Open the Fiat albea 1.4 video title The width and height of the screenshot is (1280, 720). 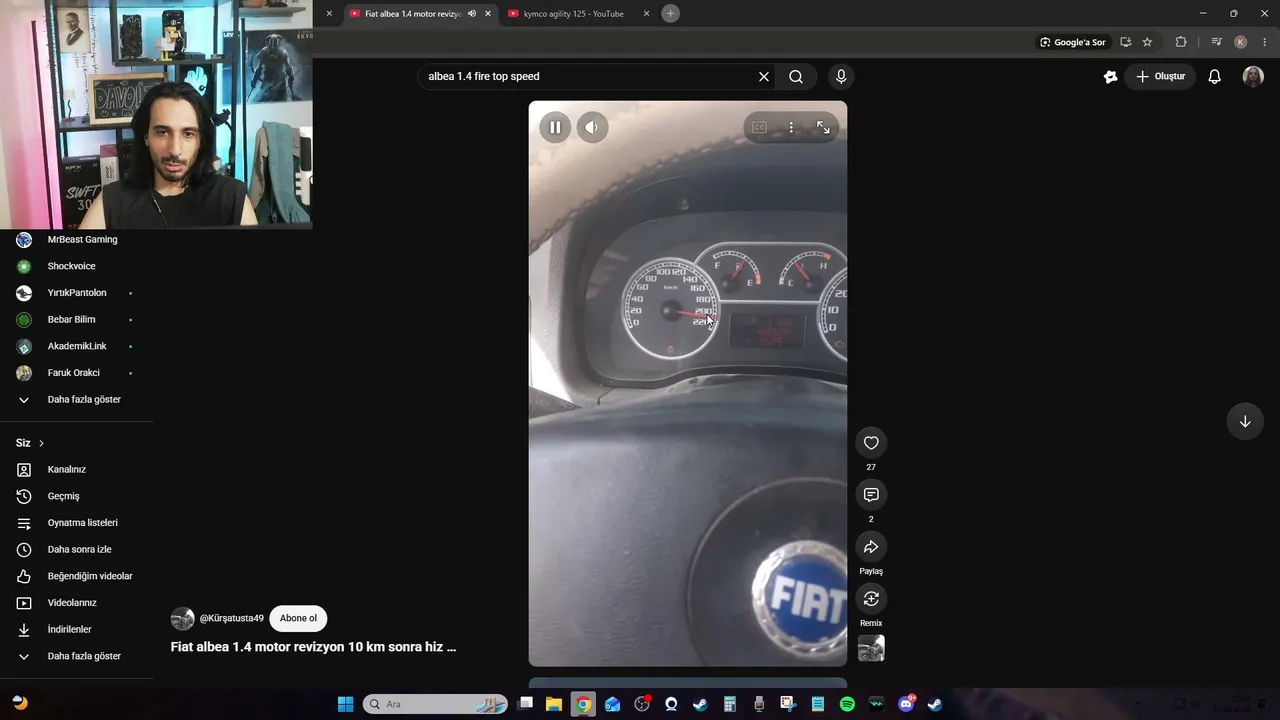313,647
